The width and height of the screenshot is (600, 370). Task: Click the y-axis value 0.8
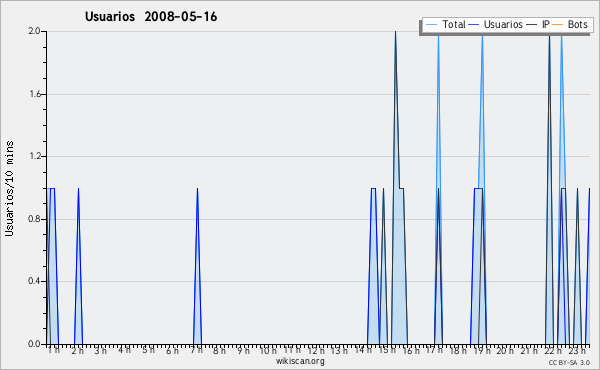pos(34,219)
